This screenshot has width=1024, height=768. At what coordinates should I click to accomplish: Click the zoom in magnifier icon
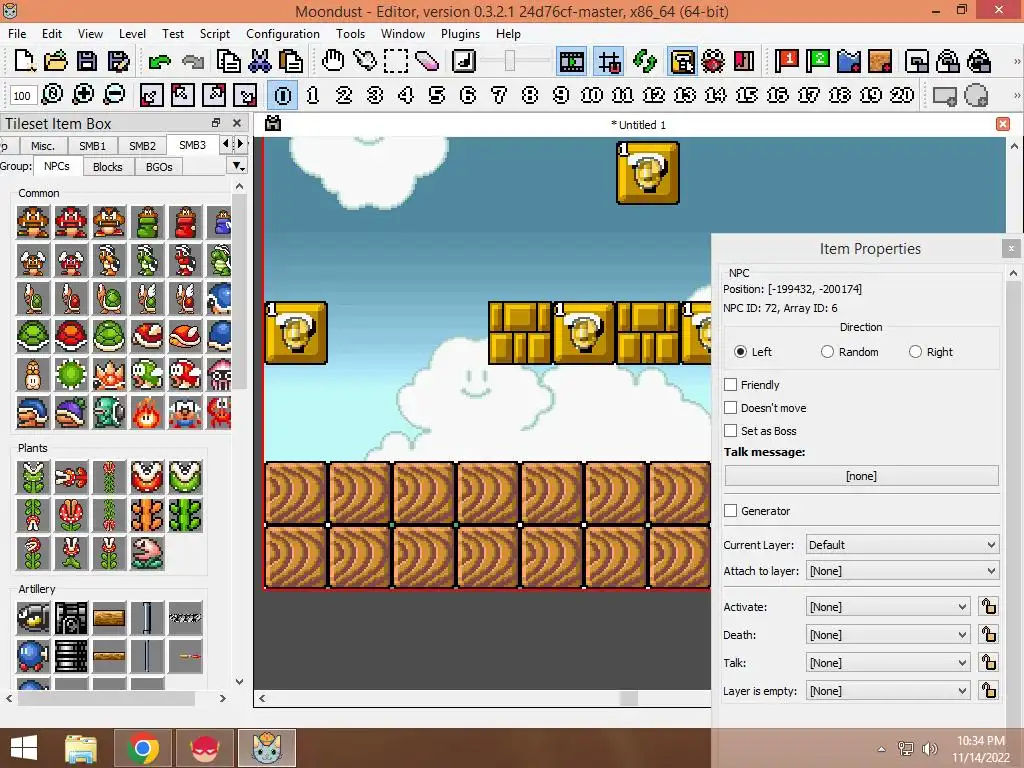click(83, 95)
